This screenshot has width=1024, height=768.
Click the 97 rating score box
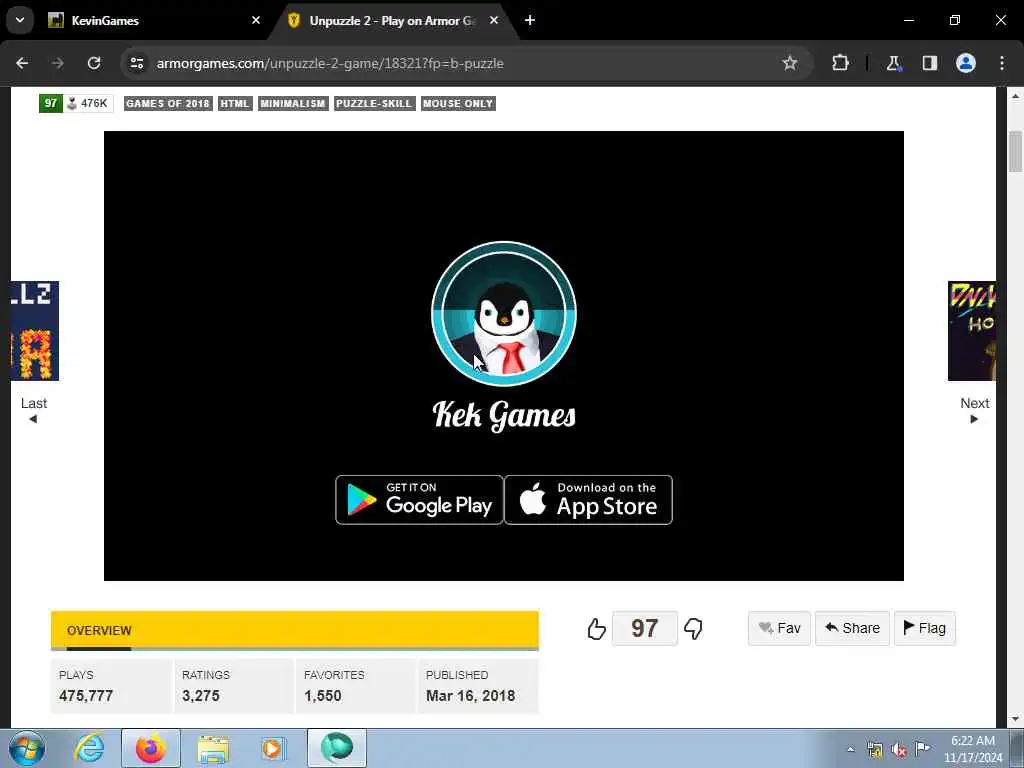pyautogui.click(x=645, y=628)
